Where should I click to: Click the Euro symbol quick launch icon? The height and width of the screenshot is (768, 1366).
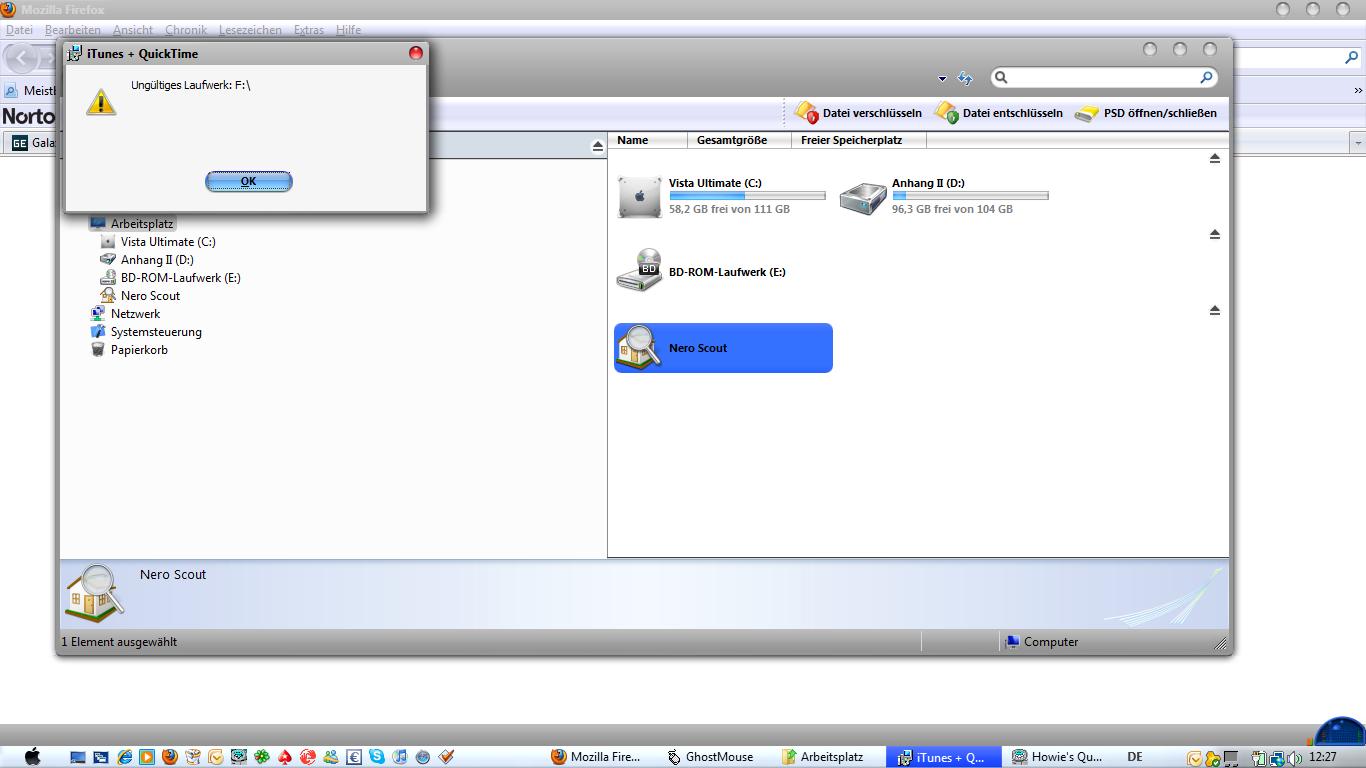354,757
